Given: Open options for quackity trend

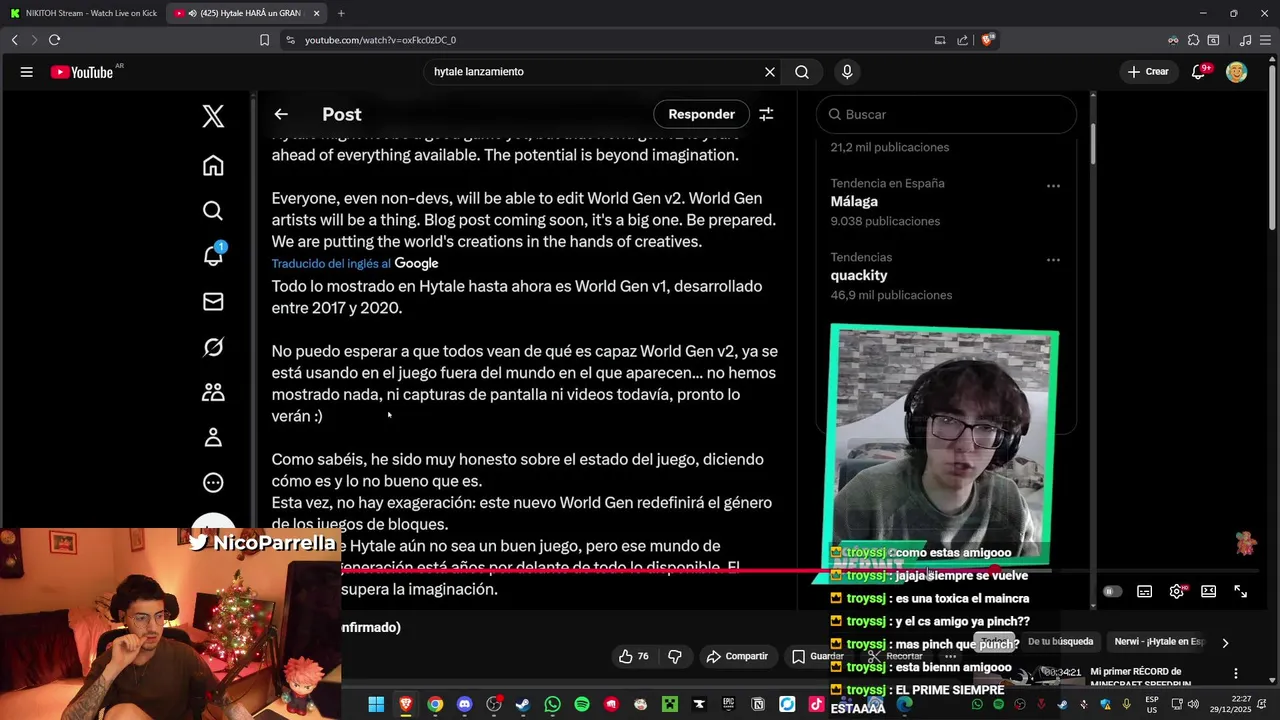Looking at the screenshot, I should click(1053, 260).
